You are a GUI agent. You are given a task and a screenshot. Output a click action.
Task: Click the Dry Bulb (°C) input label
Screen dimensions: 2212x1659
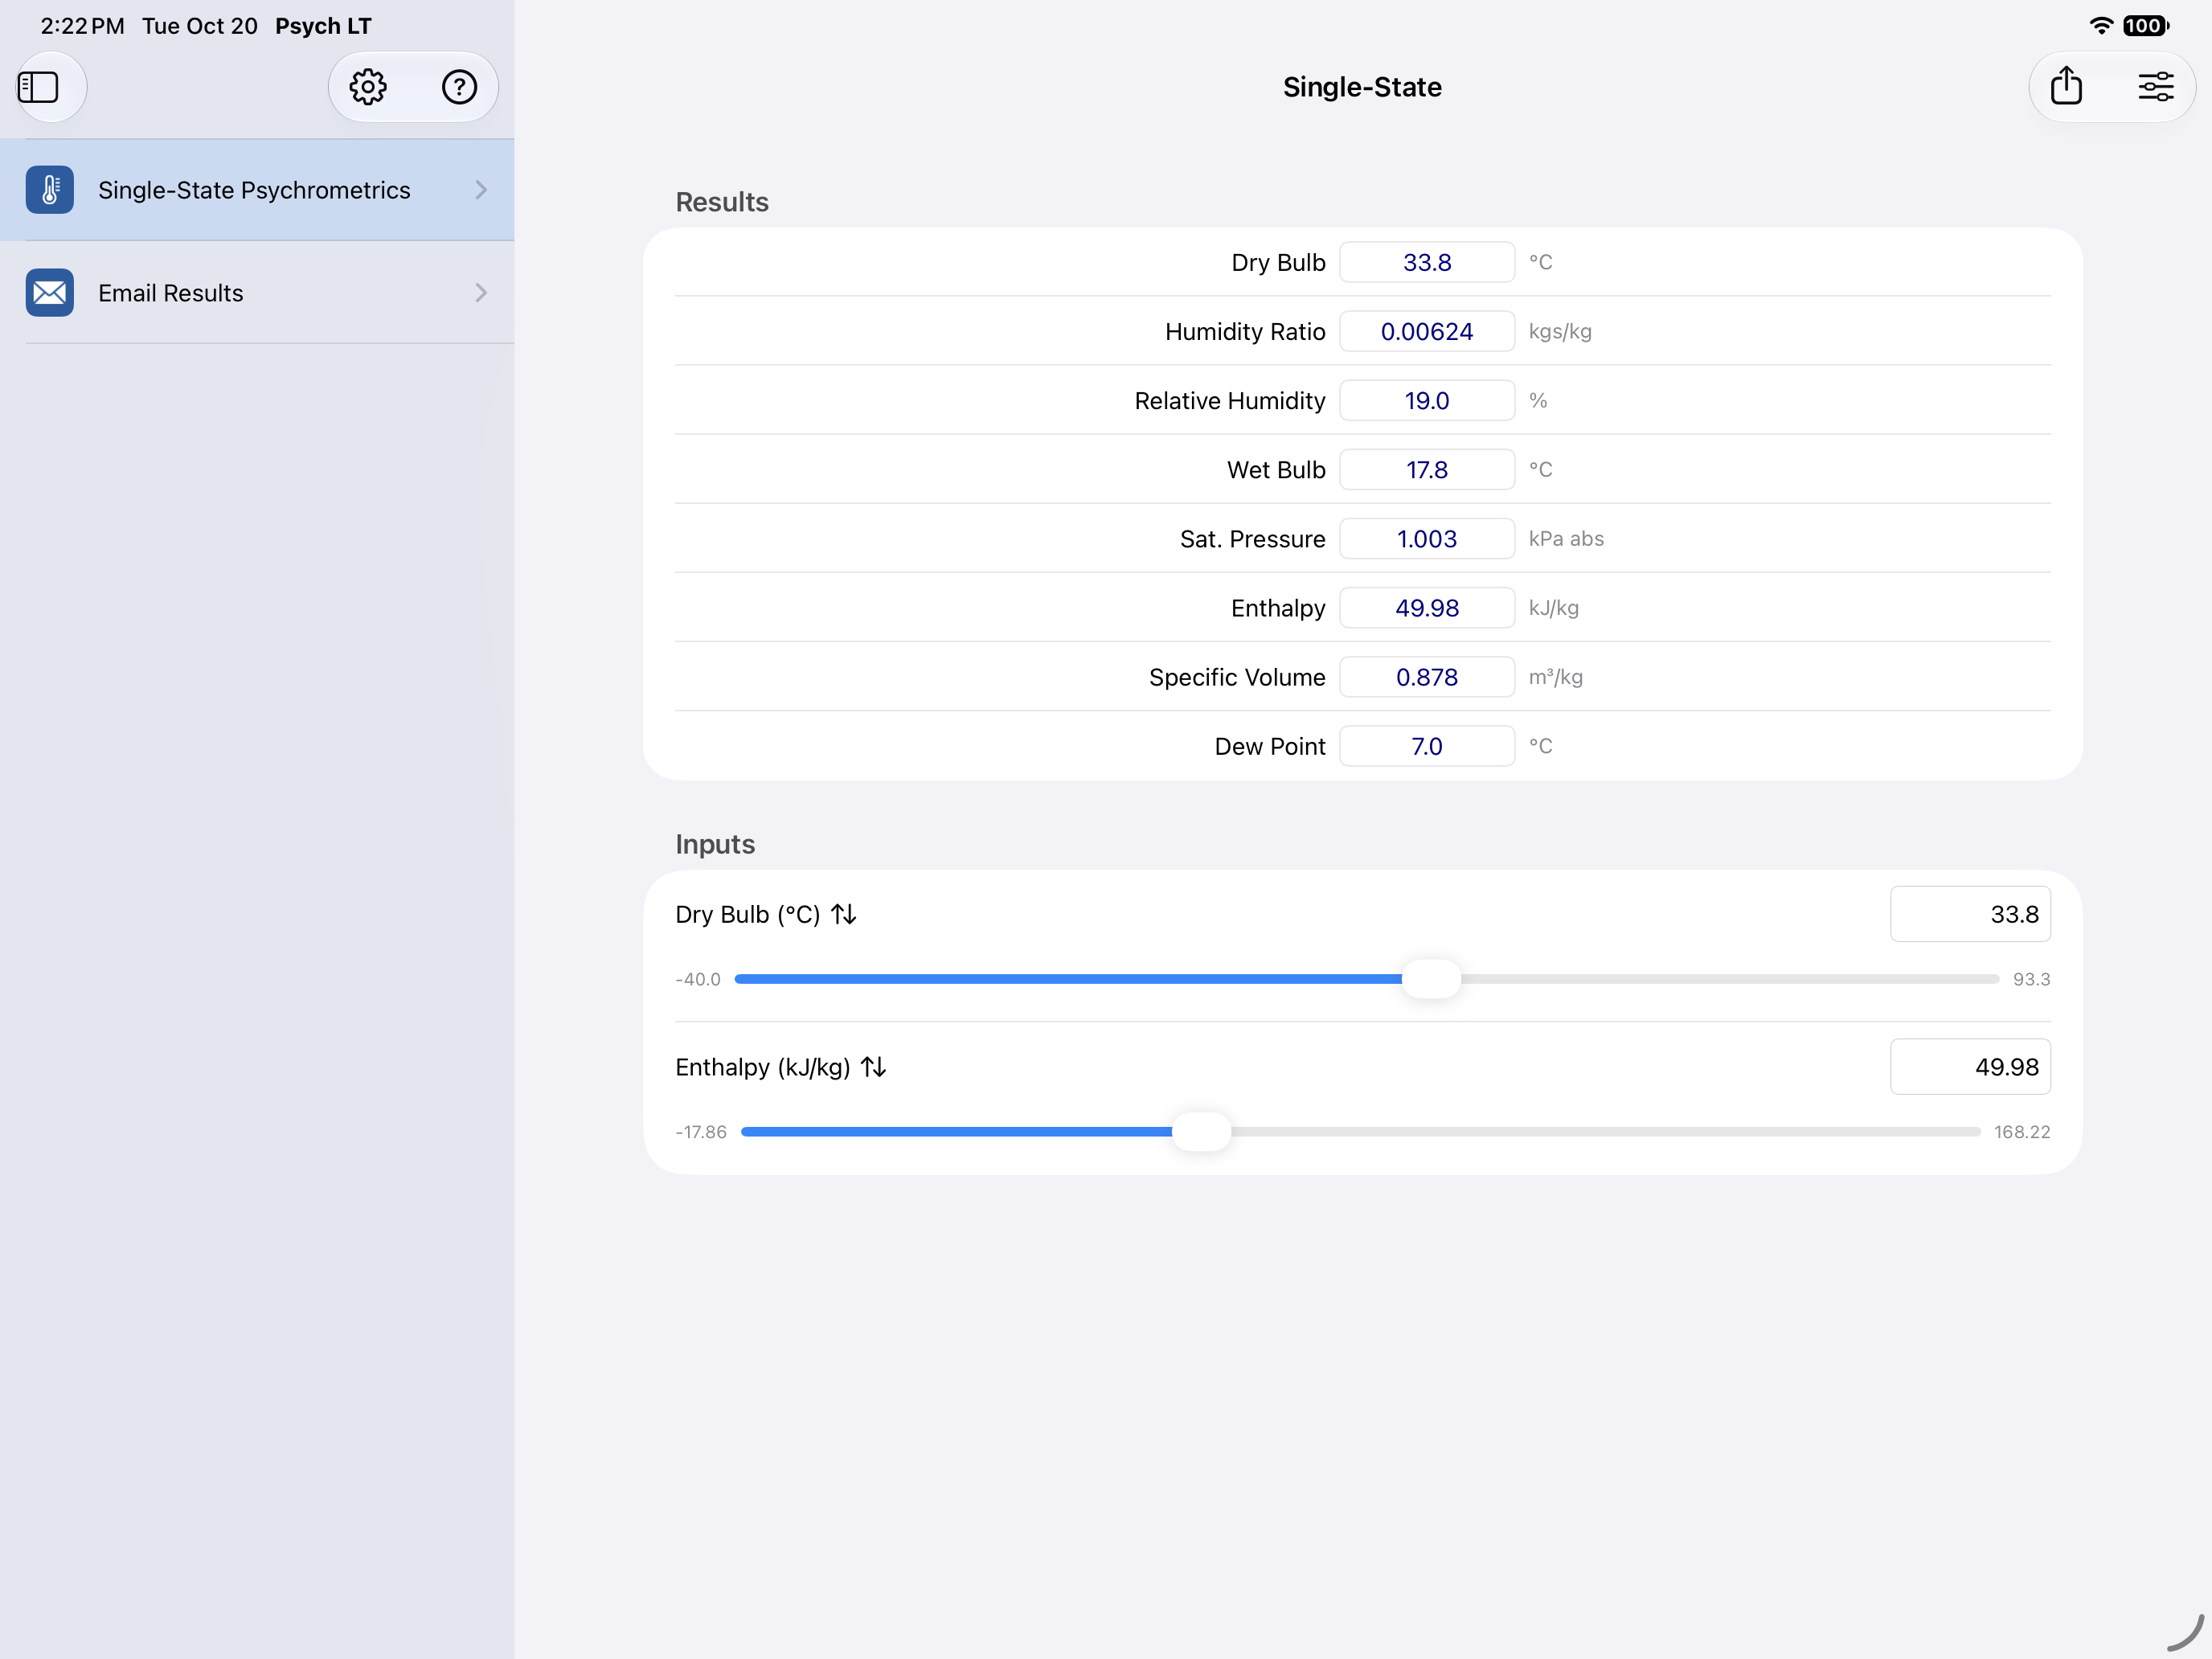click(747, 914)
